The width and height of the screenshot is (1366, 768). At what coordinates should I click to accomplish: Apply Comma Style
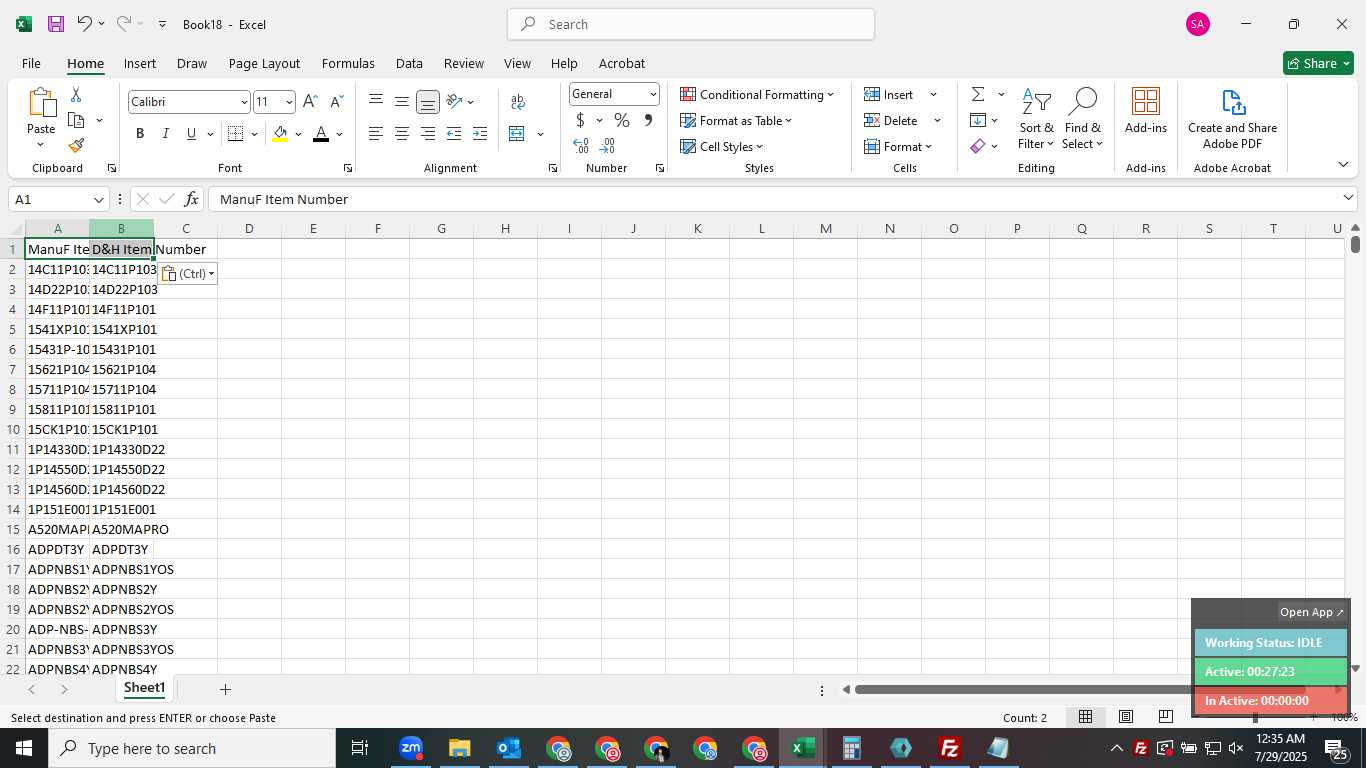point(648,121)
